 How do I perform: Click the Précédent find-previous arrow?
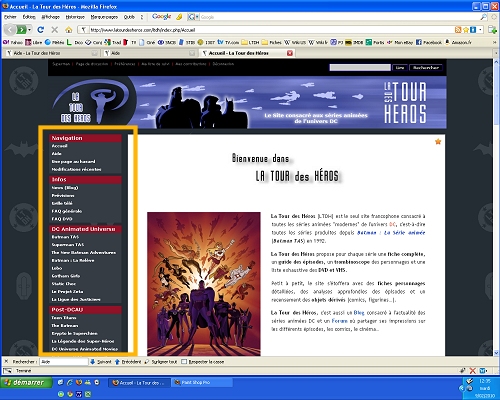pos(128,362)
